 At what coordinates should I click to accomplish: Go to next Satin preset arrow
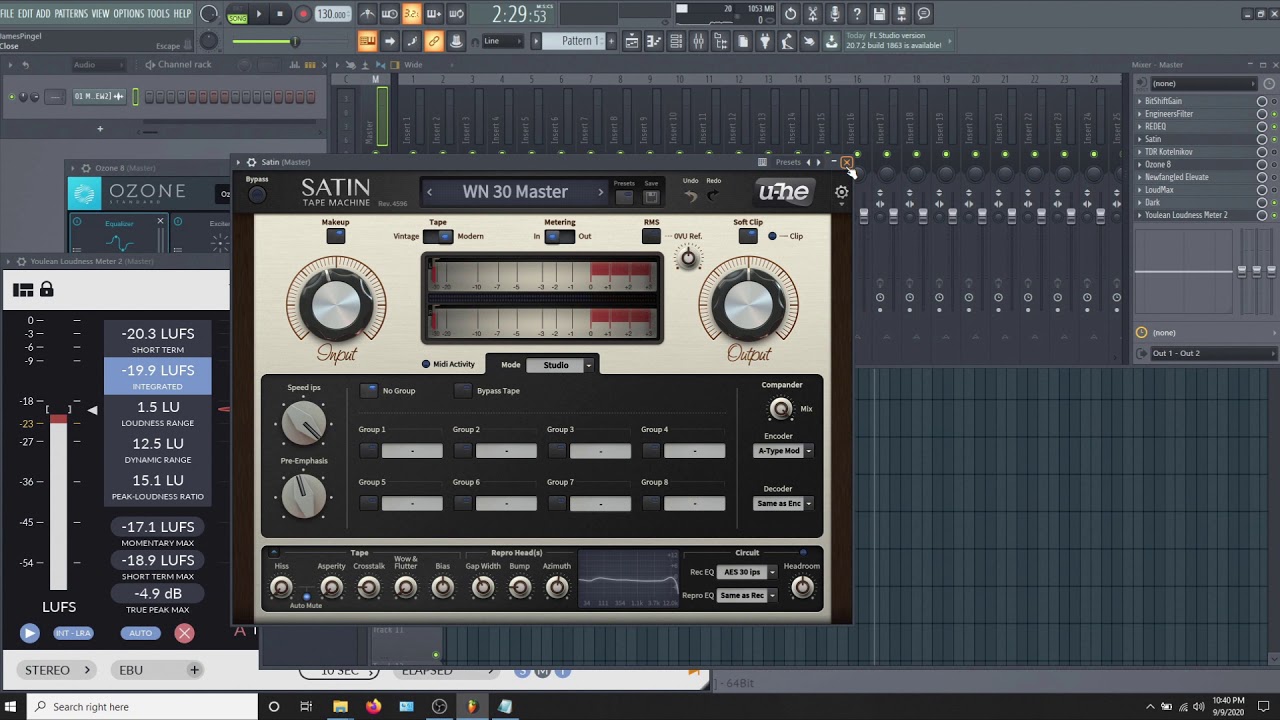(601, 192)
